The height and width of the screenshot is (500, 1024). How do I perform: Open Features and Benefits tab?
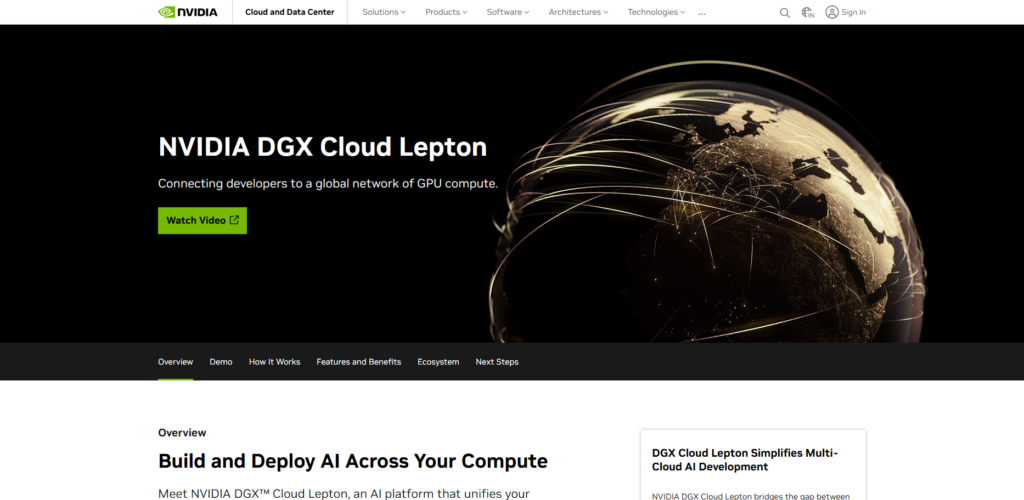point(359,362)
